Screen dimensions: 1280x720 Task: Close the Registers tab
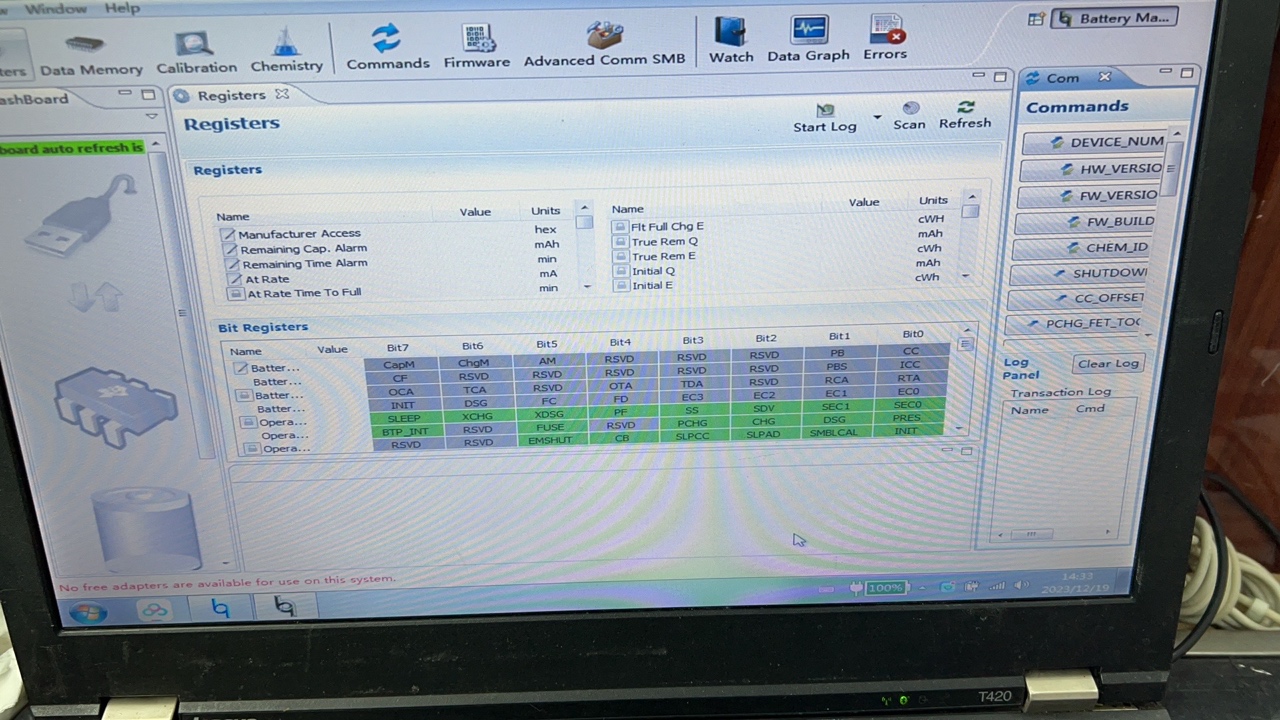pyautogui.click(x=282, y=94)
